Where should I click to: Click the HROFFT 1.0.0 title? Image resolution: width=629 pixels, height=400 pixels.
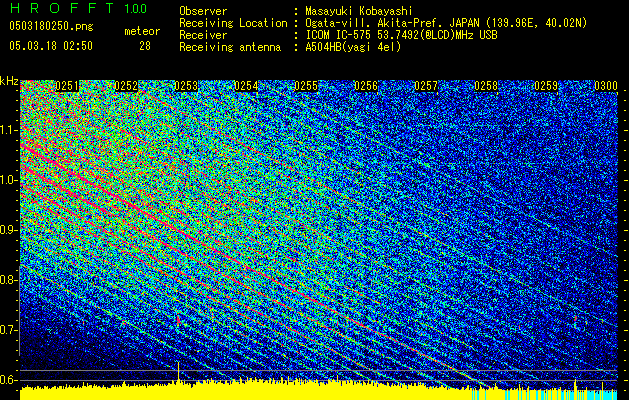(x=79, y=8)
